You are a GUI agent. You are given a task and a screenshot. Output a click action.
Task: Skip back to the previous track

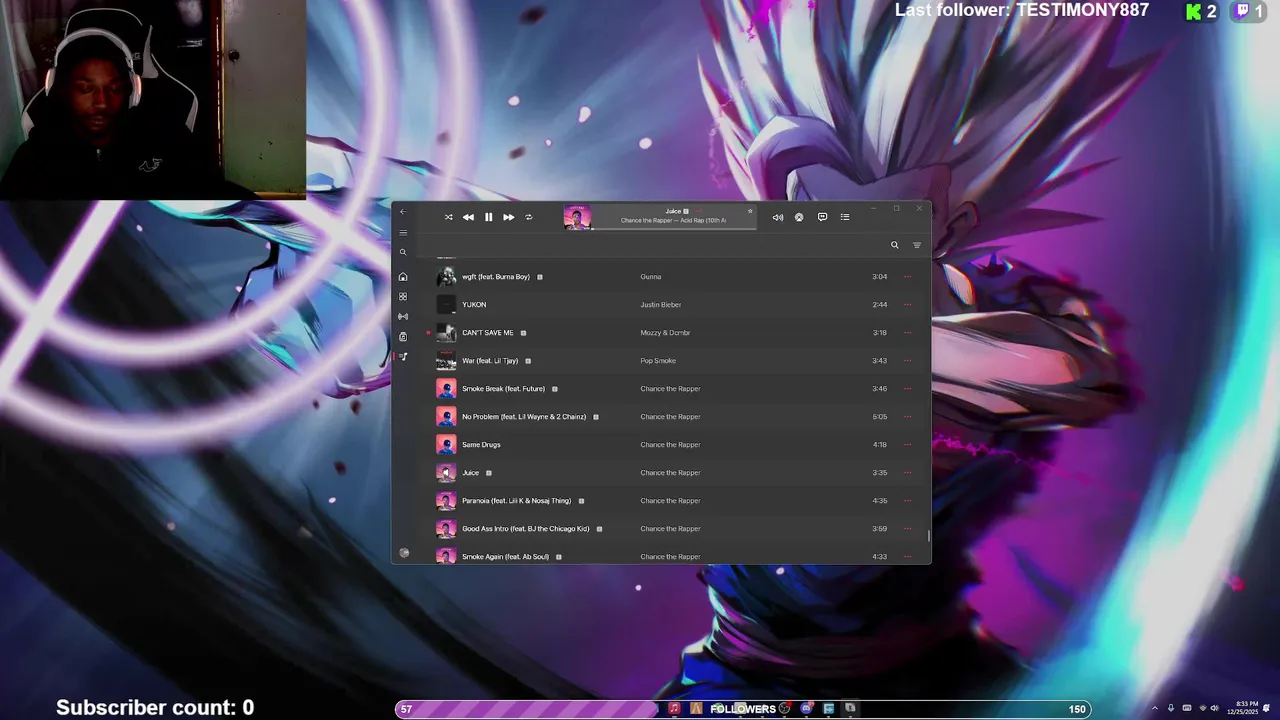tap(468, 217)
